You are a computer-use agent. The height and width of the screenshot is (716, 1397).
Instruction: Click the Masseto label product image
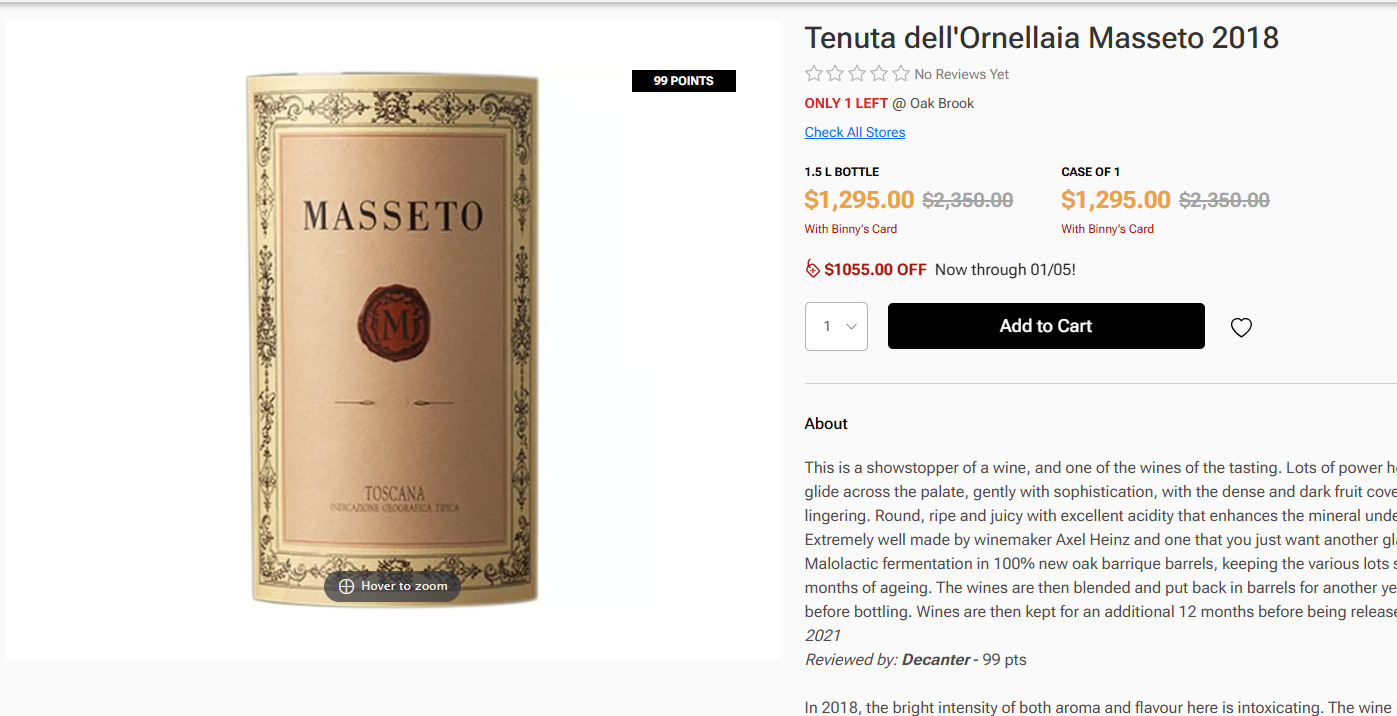click(x=392, y=340)
